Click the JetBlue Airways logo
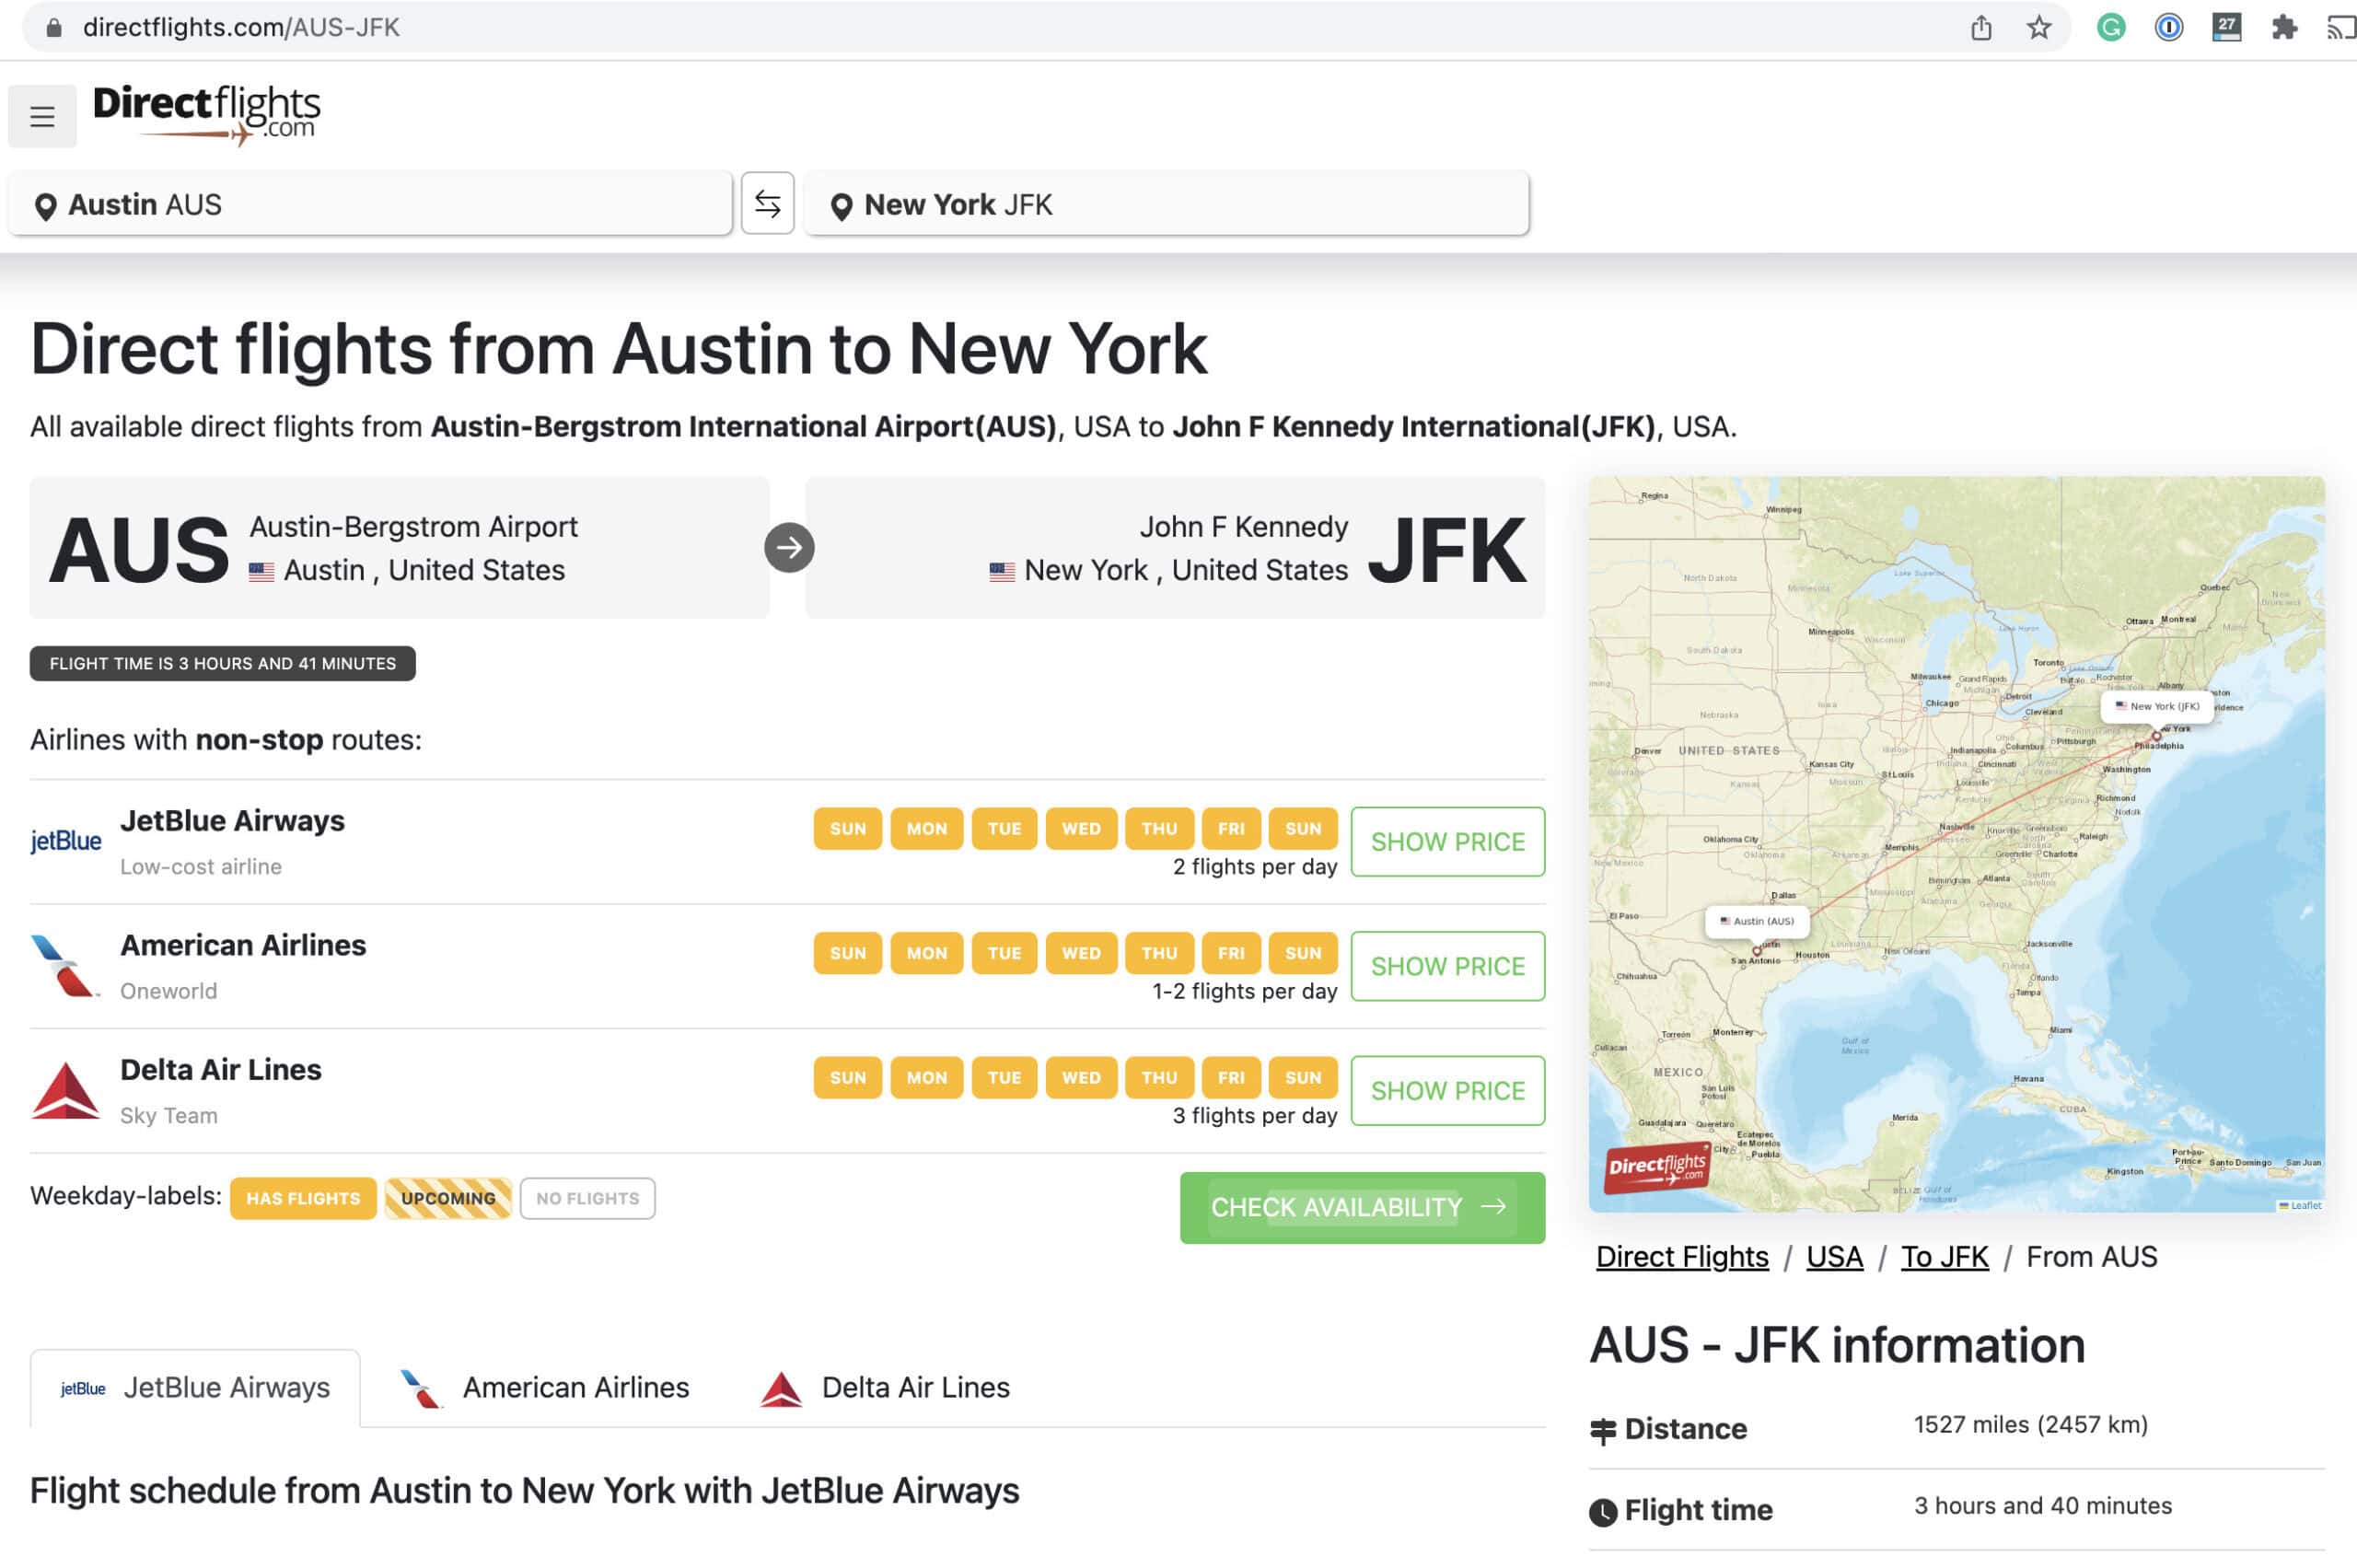2357x1568 pixels. coord(64,840)
